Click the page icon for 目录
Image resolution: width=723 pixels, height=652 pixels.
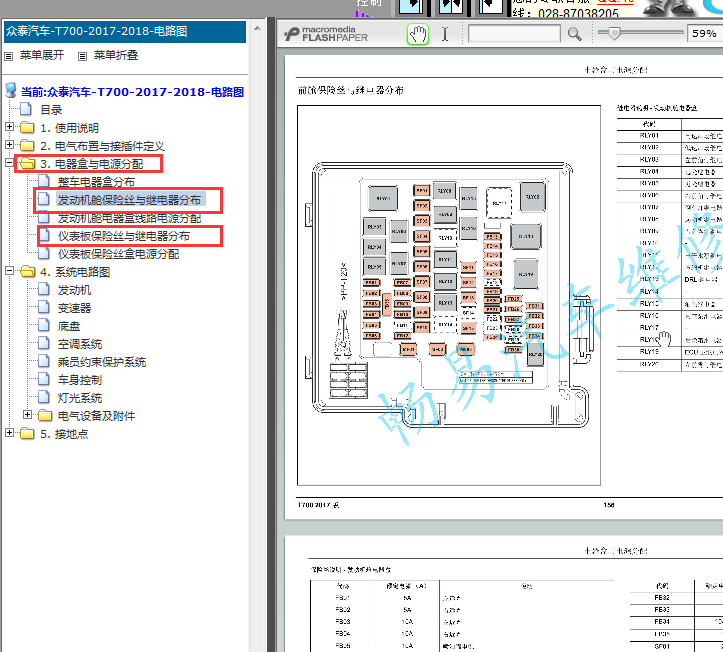[26, 110]
